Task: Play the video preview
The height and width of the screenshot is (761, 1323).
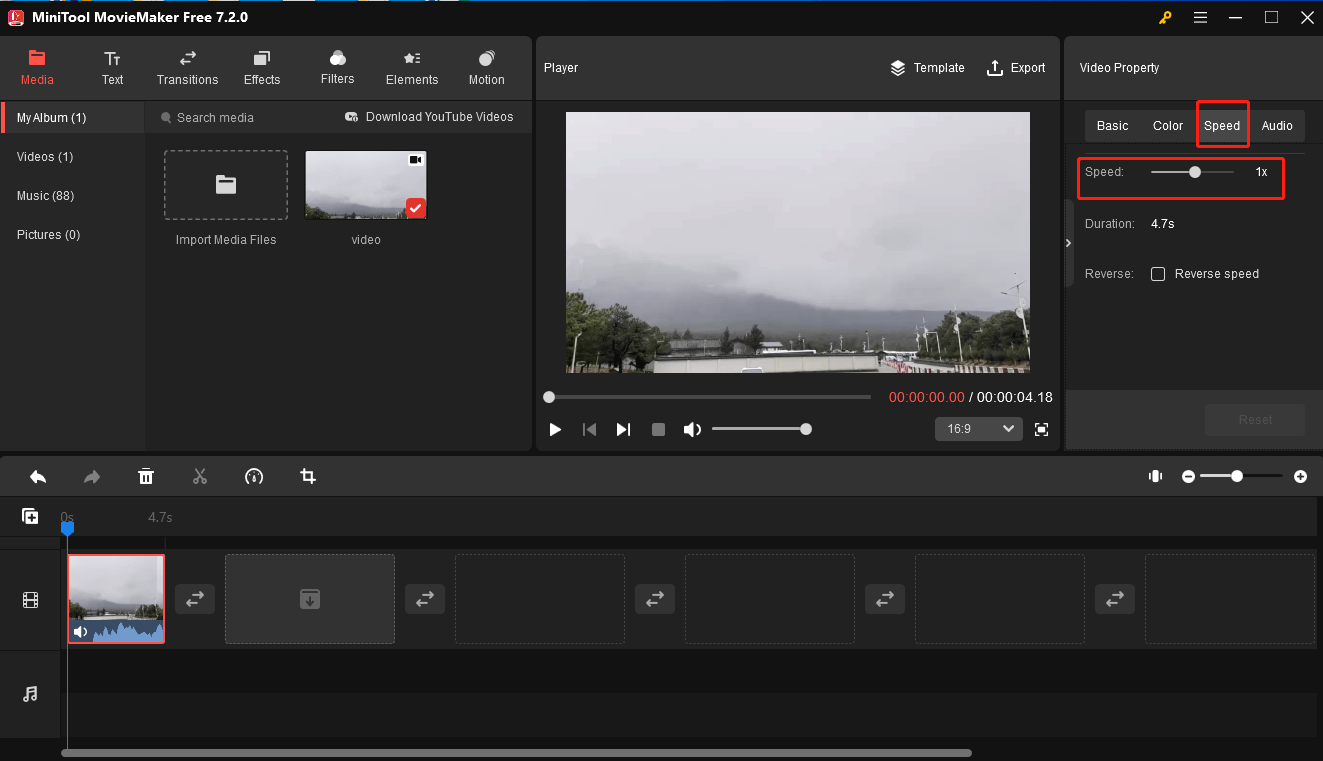Action: (x=555, y=429)
